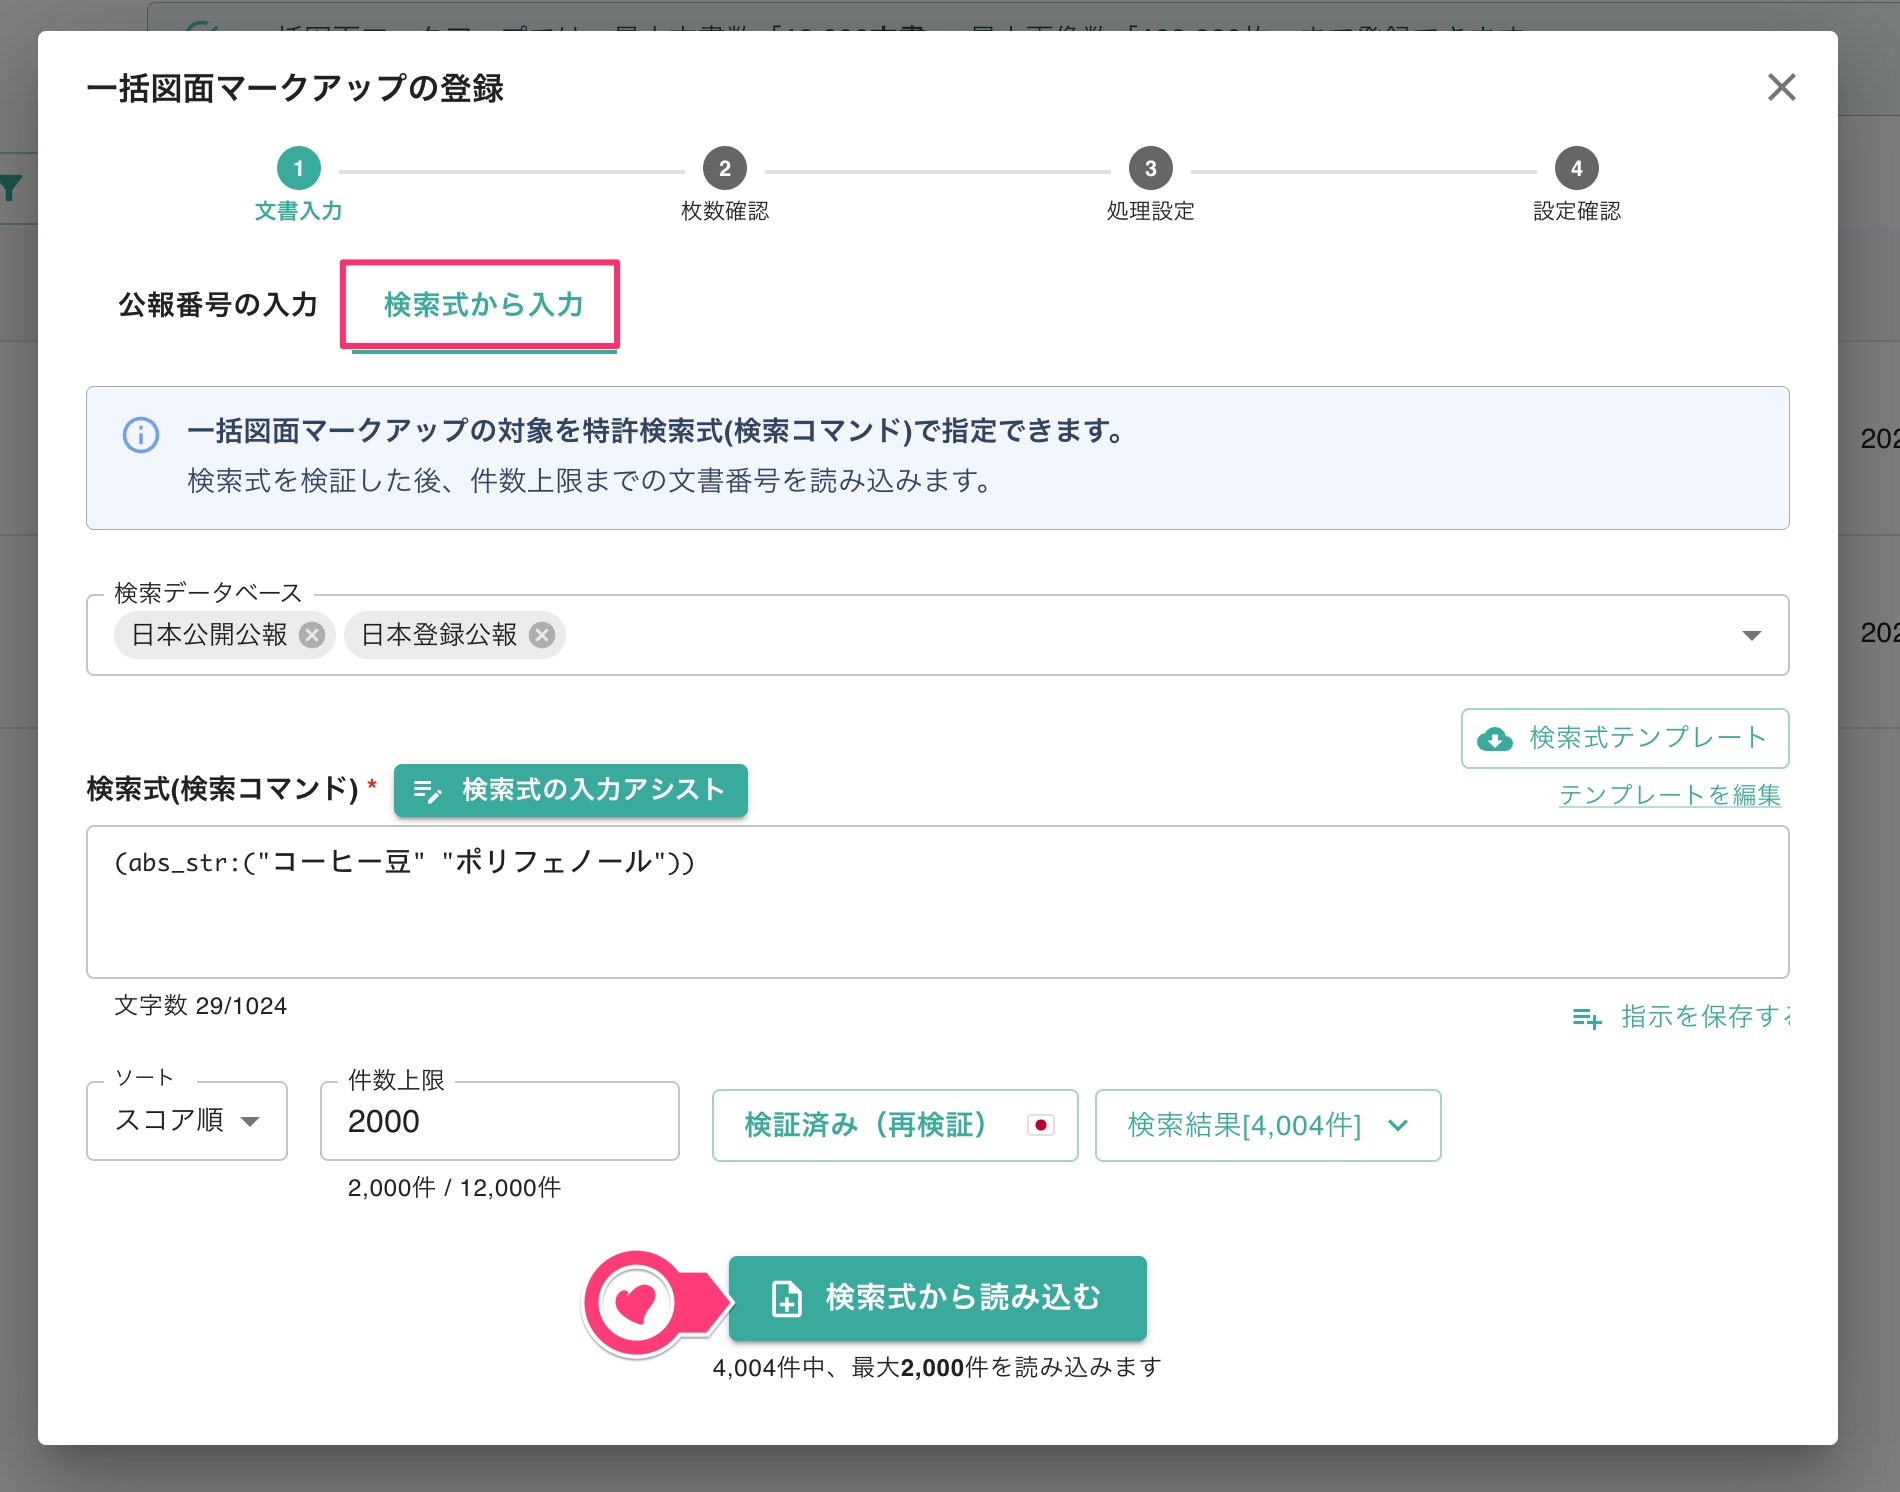Remove the 日本登録公報 chip
The image size is (1900, 1492).
tap(542, 635)
